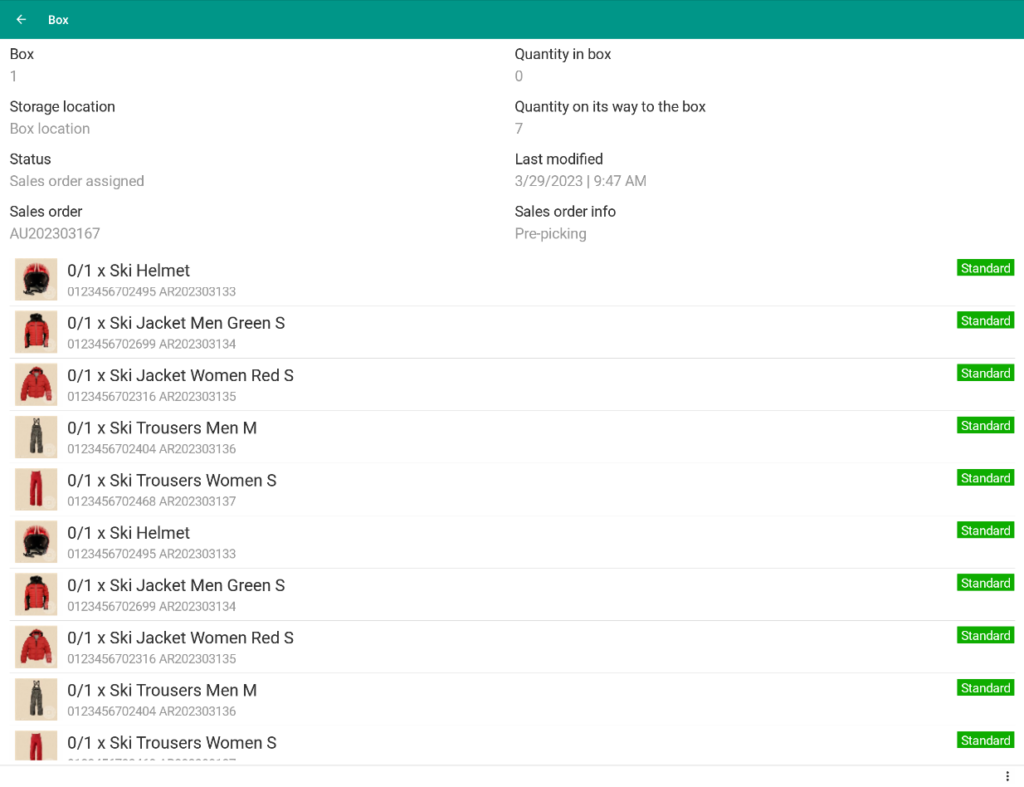1024x787 pixels.
Task: Click the first Ski Jacket Women Red thumbnail
Action: pyautogui.click(x=36, y=384)
